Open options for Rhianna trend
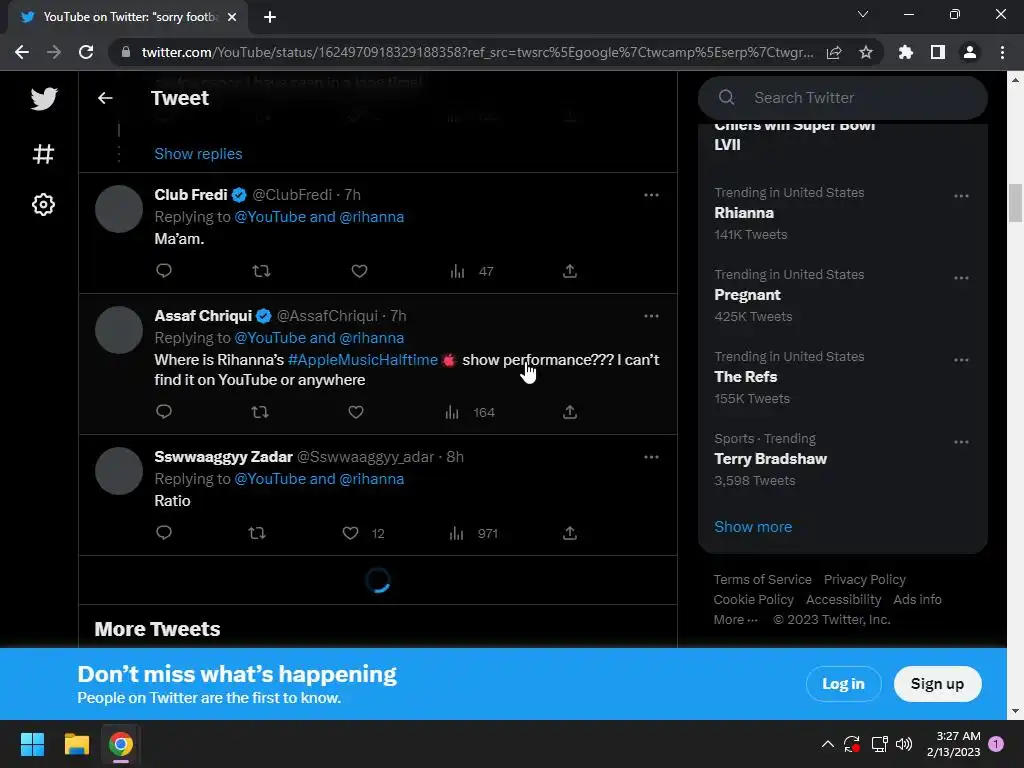 pyautogui.click(x=961, y=196)
